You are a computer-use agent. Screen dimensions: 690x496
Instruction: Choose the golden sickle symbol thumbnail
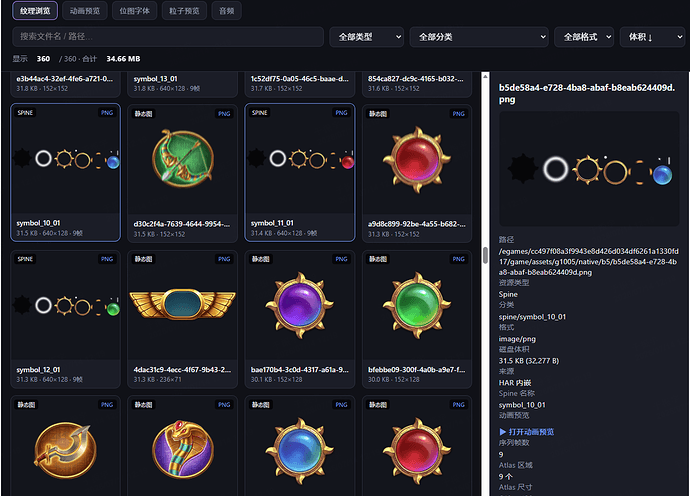[66, 446]
